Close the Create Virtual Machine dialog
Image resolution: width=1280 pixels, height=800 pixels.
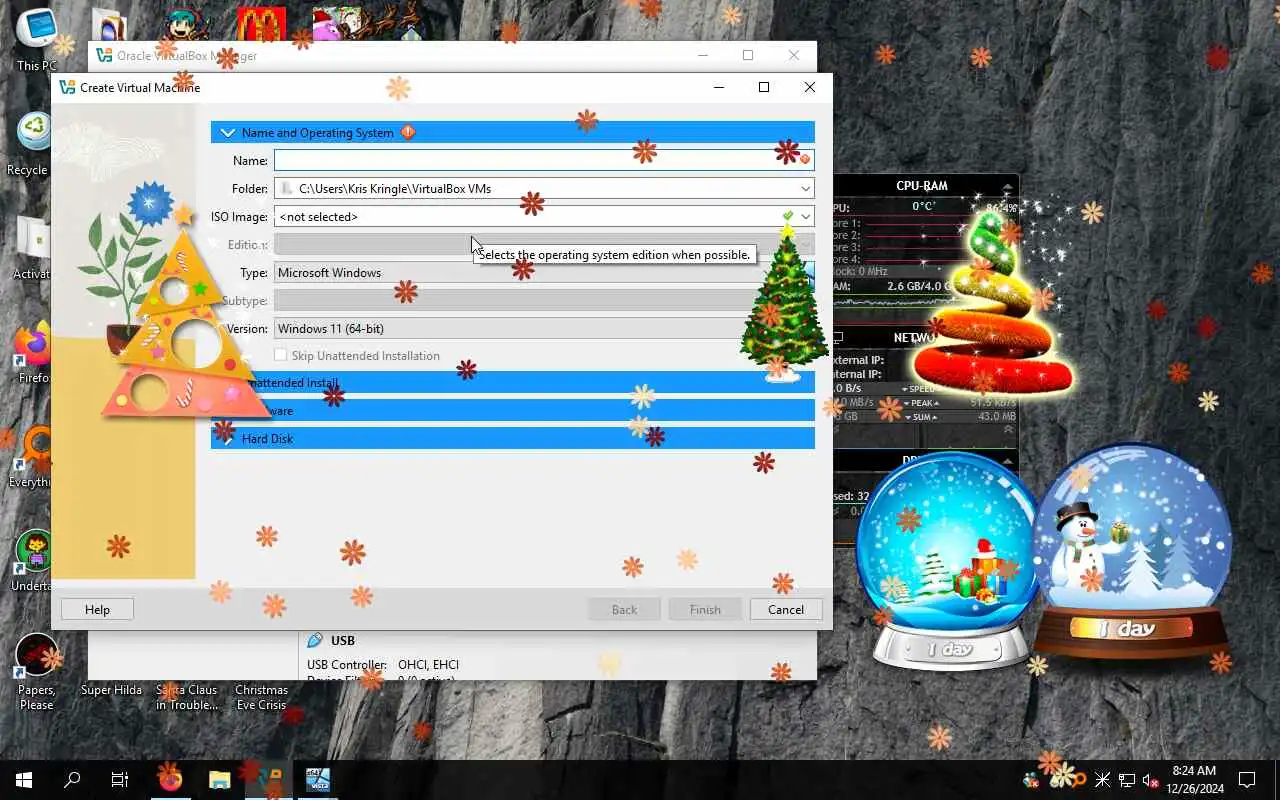pos(810,87)
